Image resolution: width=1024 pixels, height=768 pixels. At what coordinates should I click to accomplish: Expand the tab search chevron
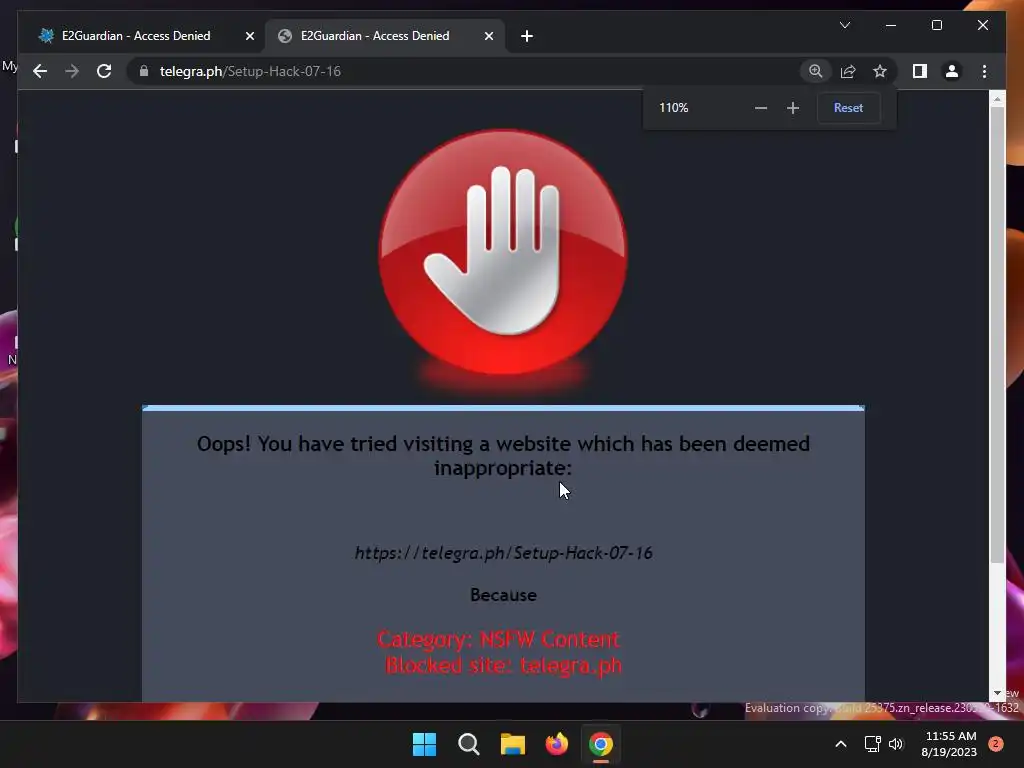click(x=844, y=25)
